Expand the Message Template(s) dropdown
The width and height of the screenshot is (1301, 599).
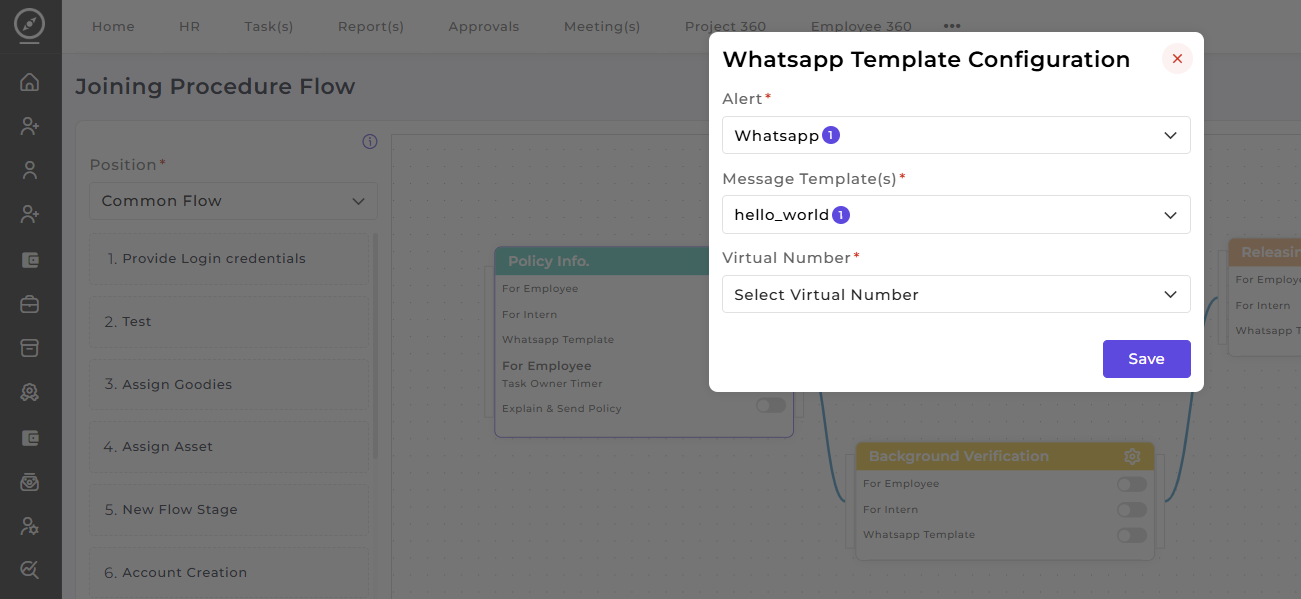click(956, 215)
